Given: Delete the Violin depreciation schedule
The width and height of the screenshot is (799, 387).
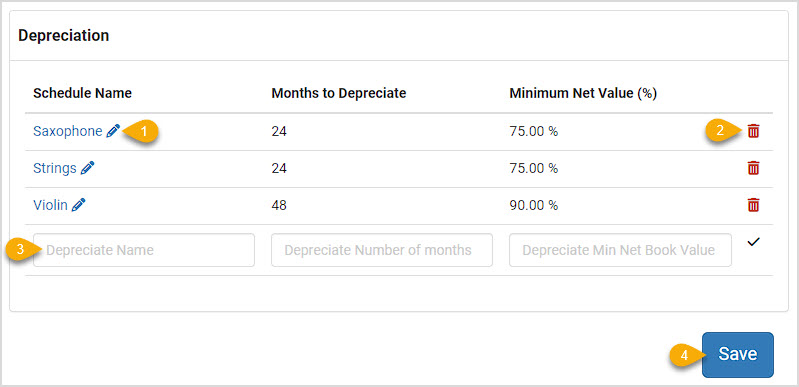Looking at the screenshot, I should 753,205.
